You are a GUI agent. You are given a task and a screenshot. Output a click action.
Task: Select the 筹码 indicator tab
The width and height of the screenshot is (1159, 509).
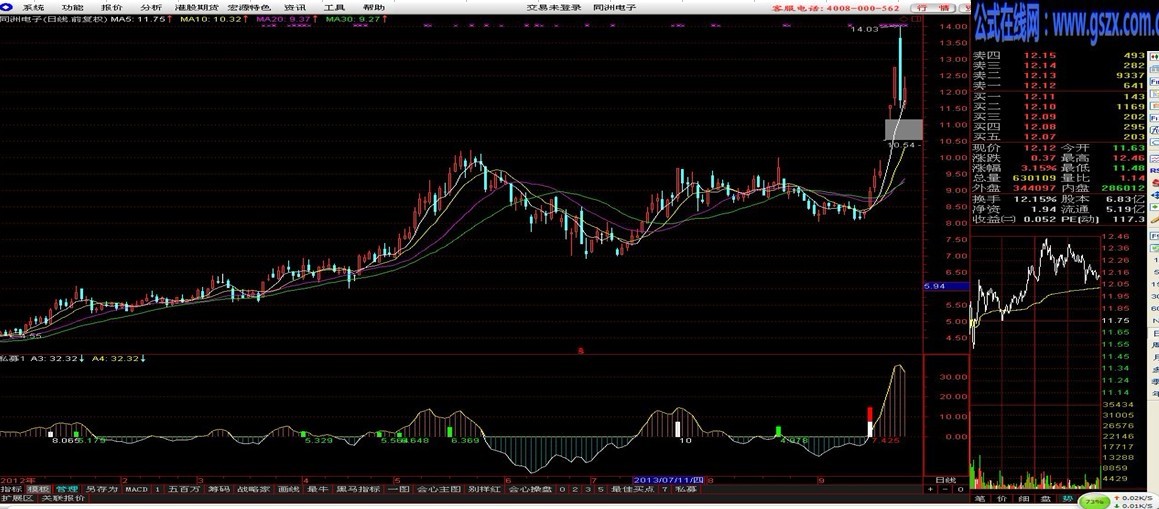click(x=218, y=489)
